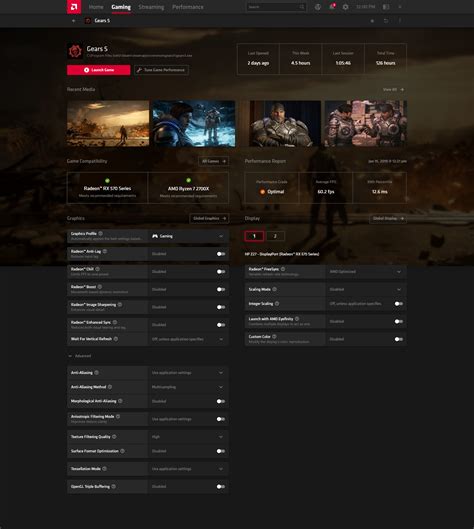Click the search magnifier icon
Viewport: 474px width, 529px height.
tap(302, 7)
